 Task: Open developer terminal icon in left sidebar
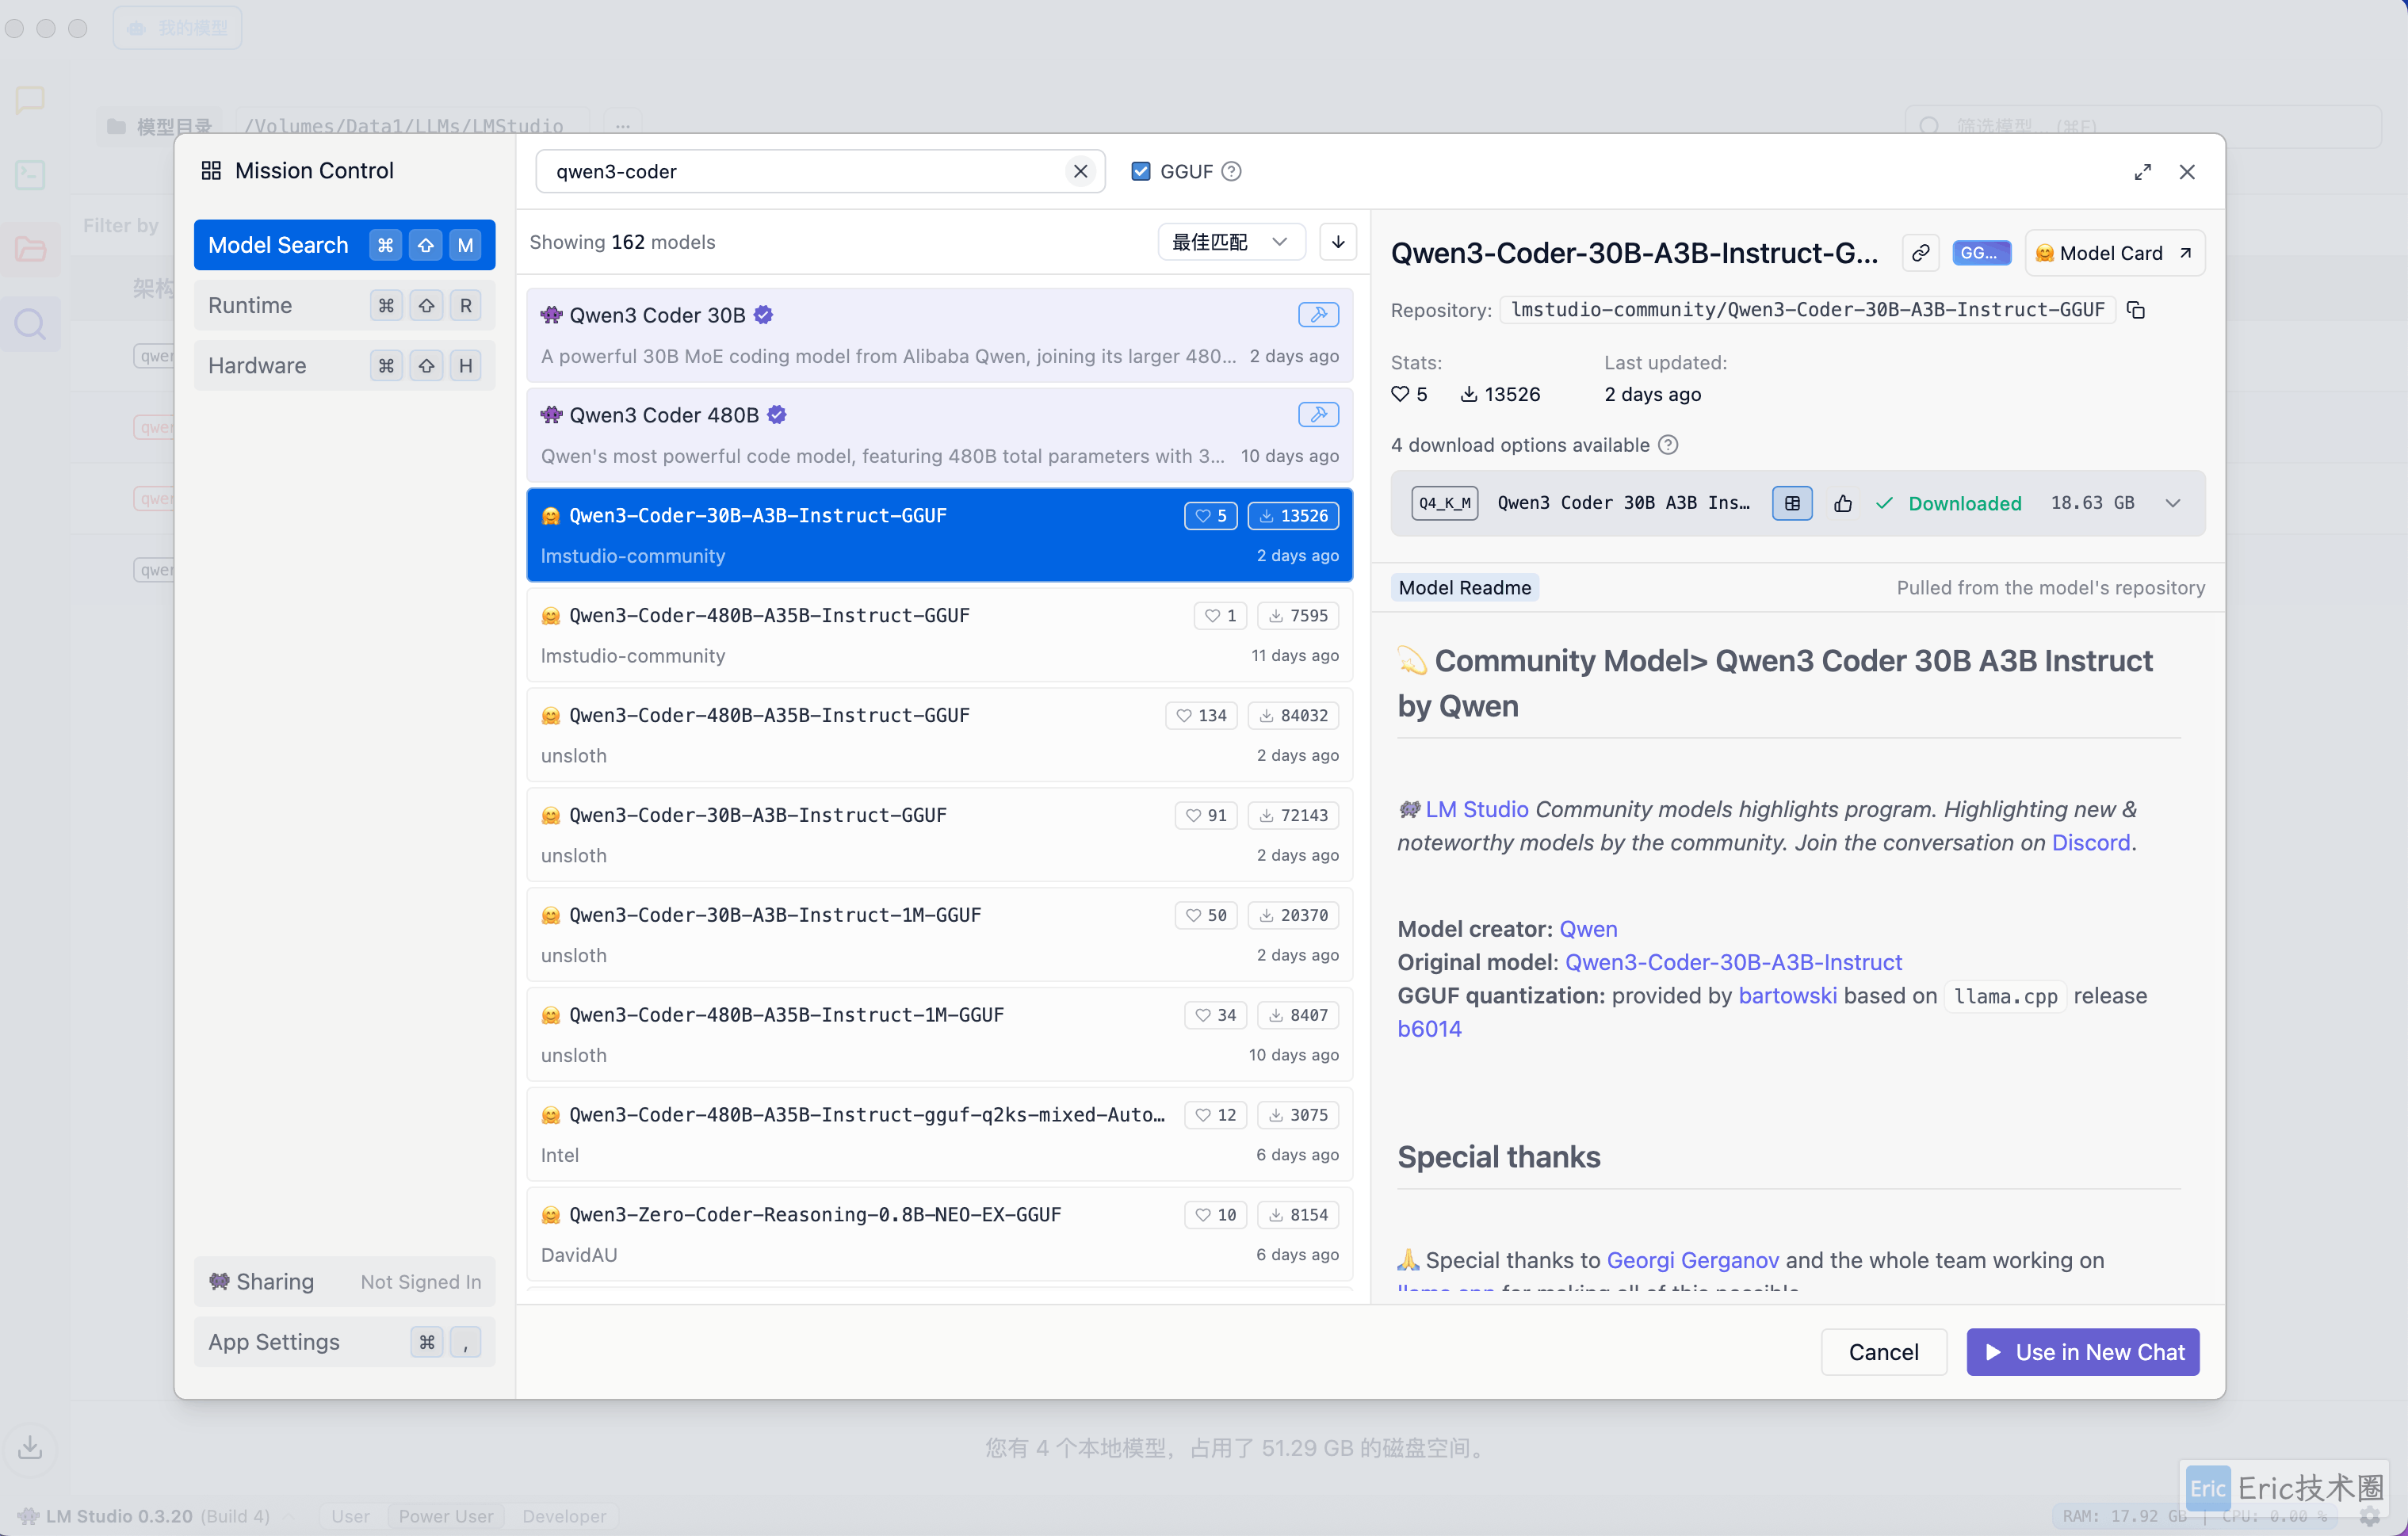tap(30, 175)
